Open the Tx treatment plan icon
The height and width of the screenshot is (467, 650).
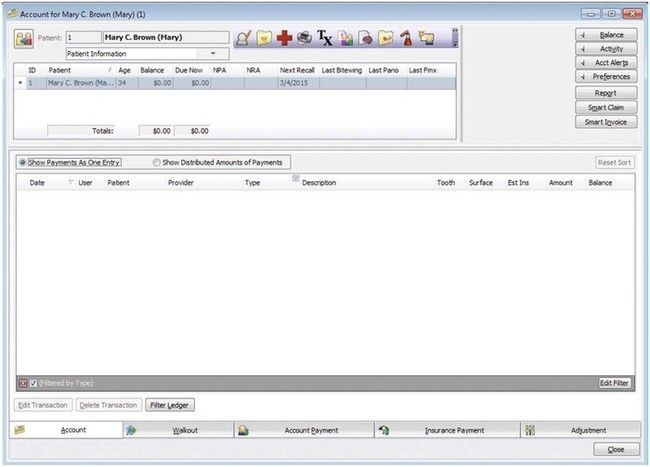coord(324,39)
